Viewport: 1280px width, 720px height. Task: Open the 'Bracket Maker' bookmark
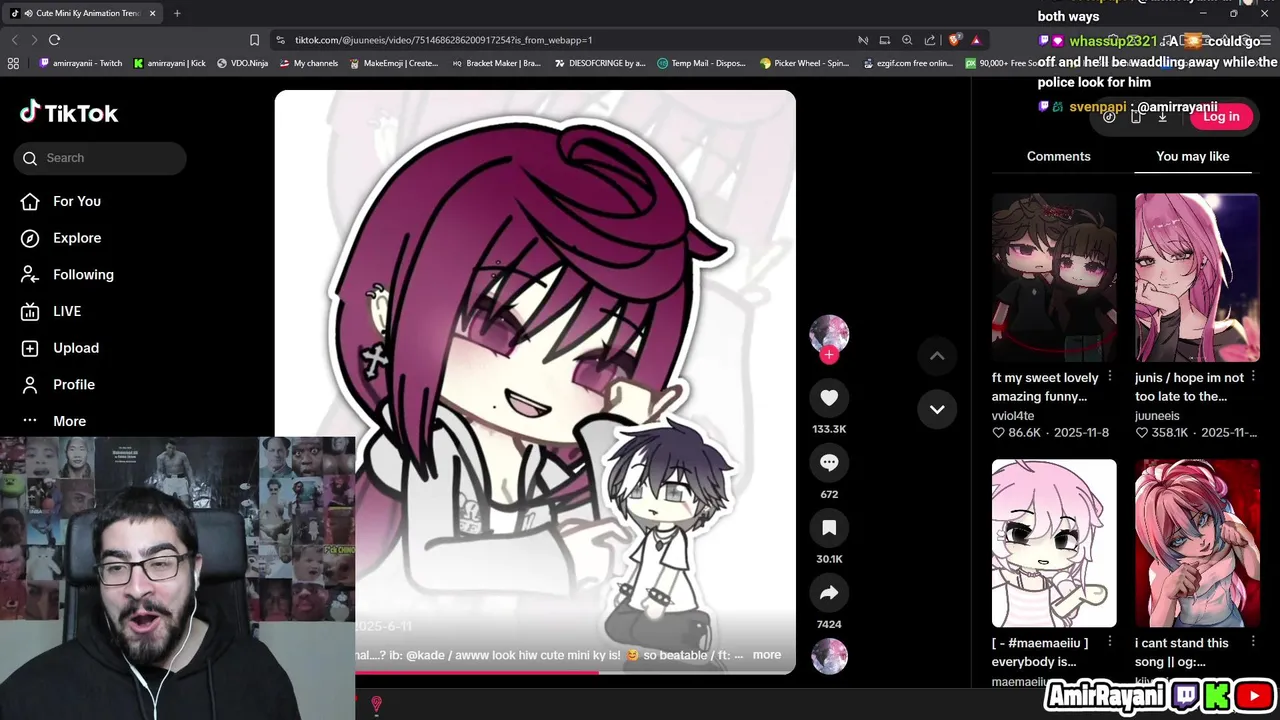pos(496,63)
